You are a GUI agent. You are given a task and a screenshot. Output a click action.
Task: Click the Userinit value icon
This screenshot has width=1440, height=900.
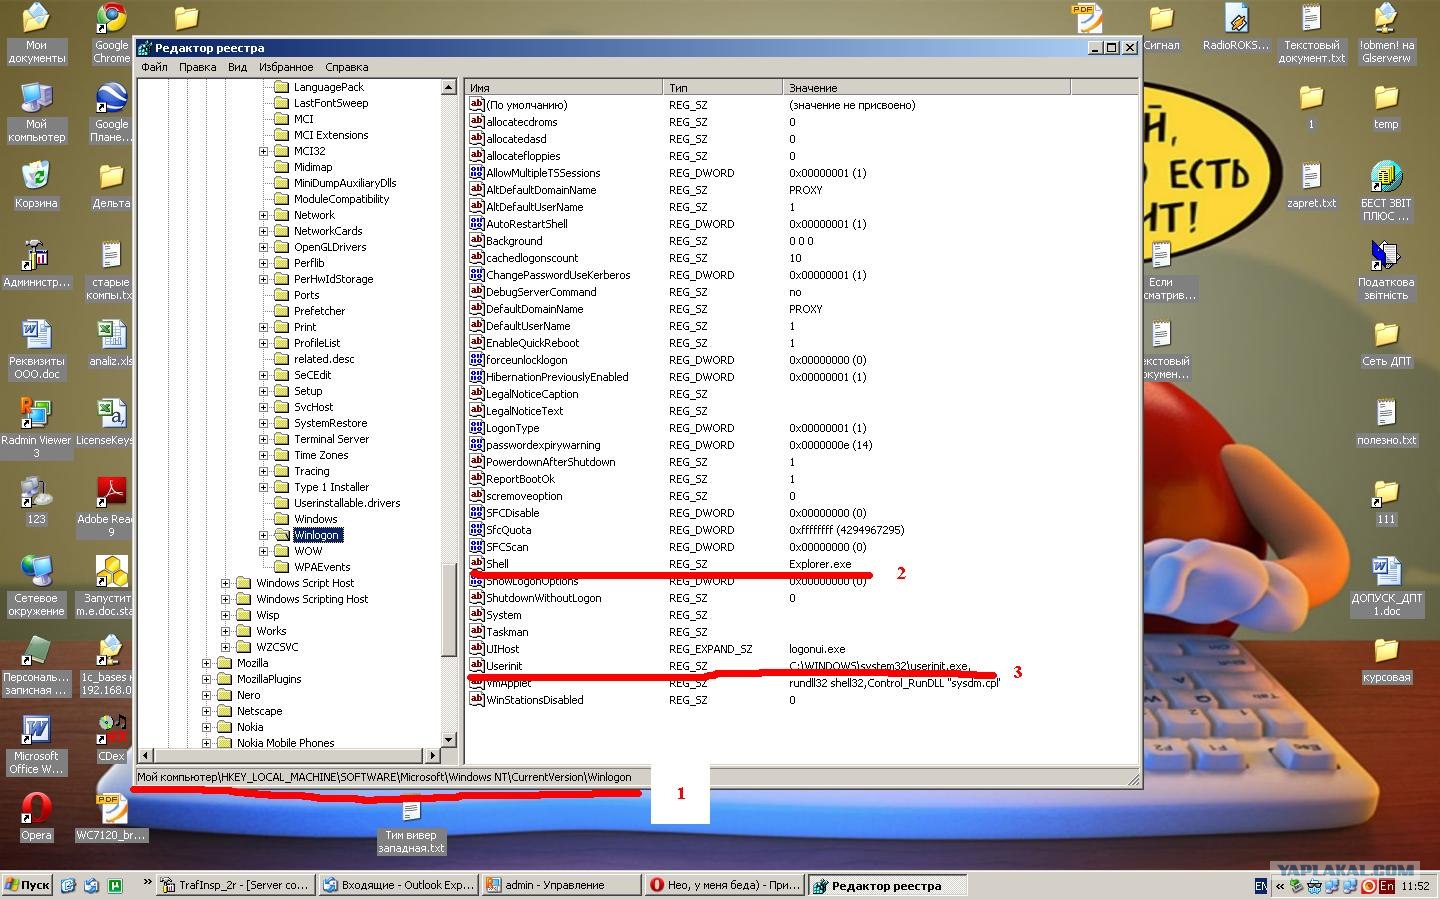tap(477, 666)
